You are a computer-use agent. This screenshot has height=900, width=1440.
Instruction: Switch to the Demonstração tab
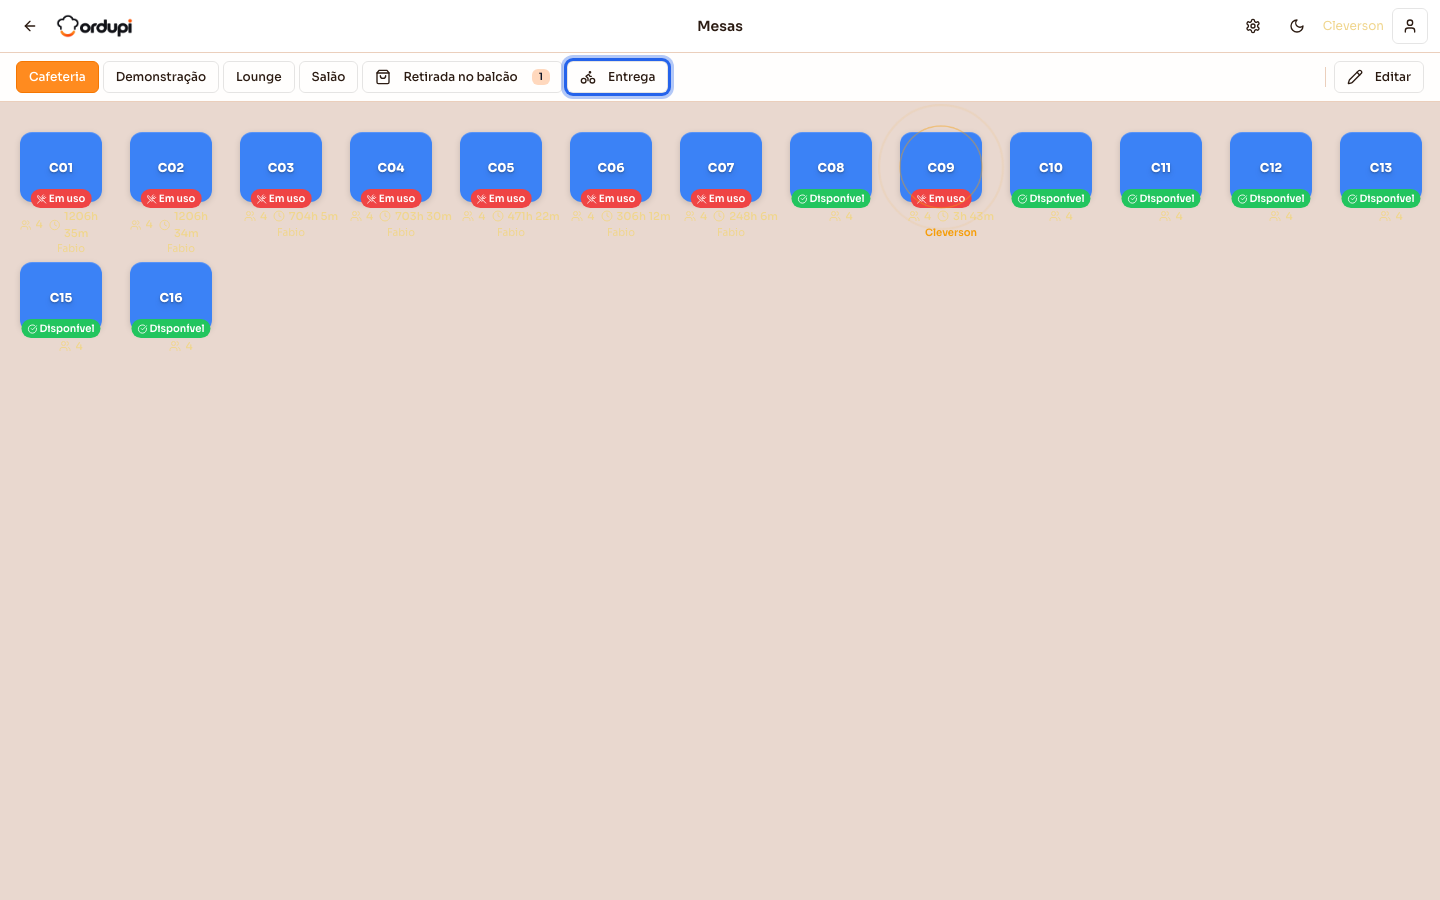161,77
